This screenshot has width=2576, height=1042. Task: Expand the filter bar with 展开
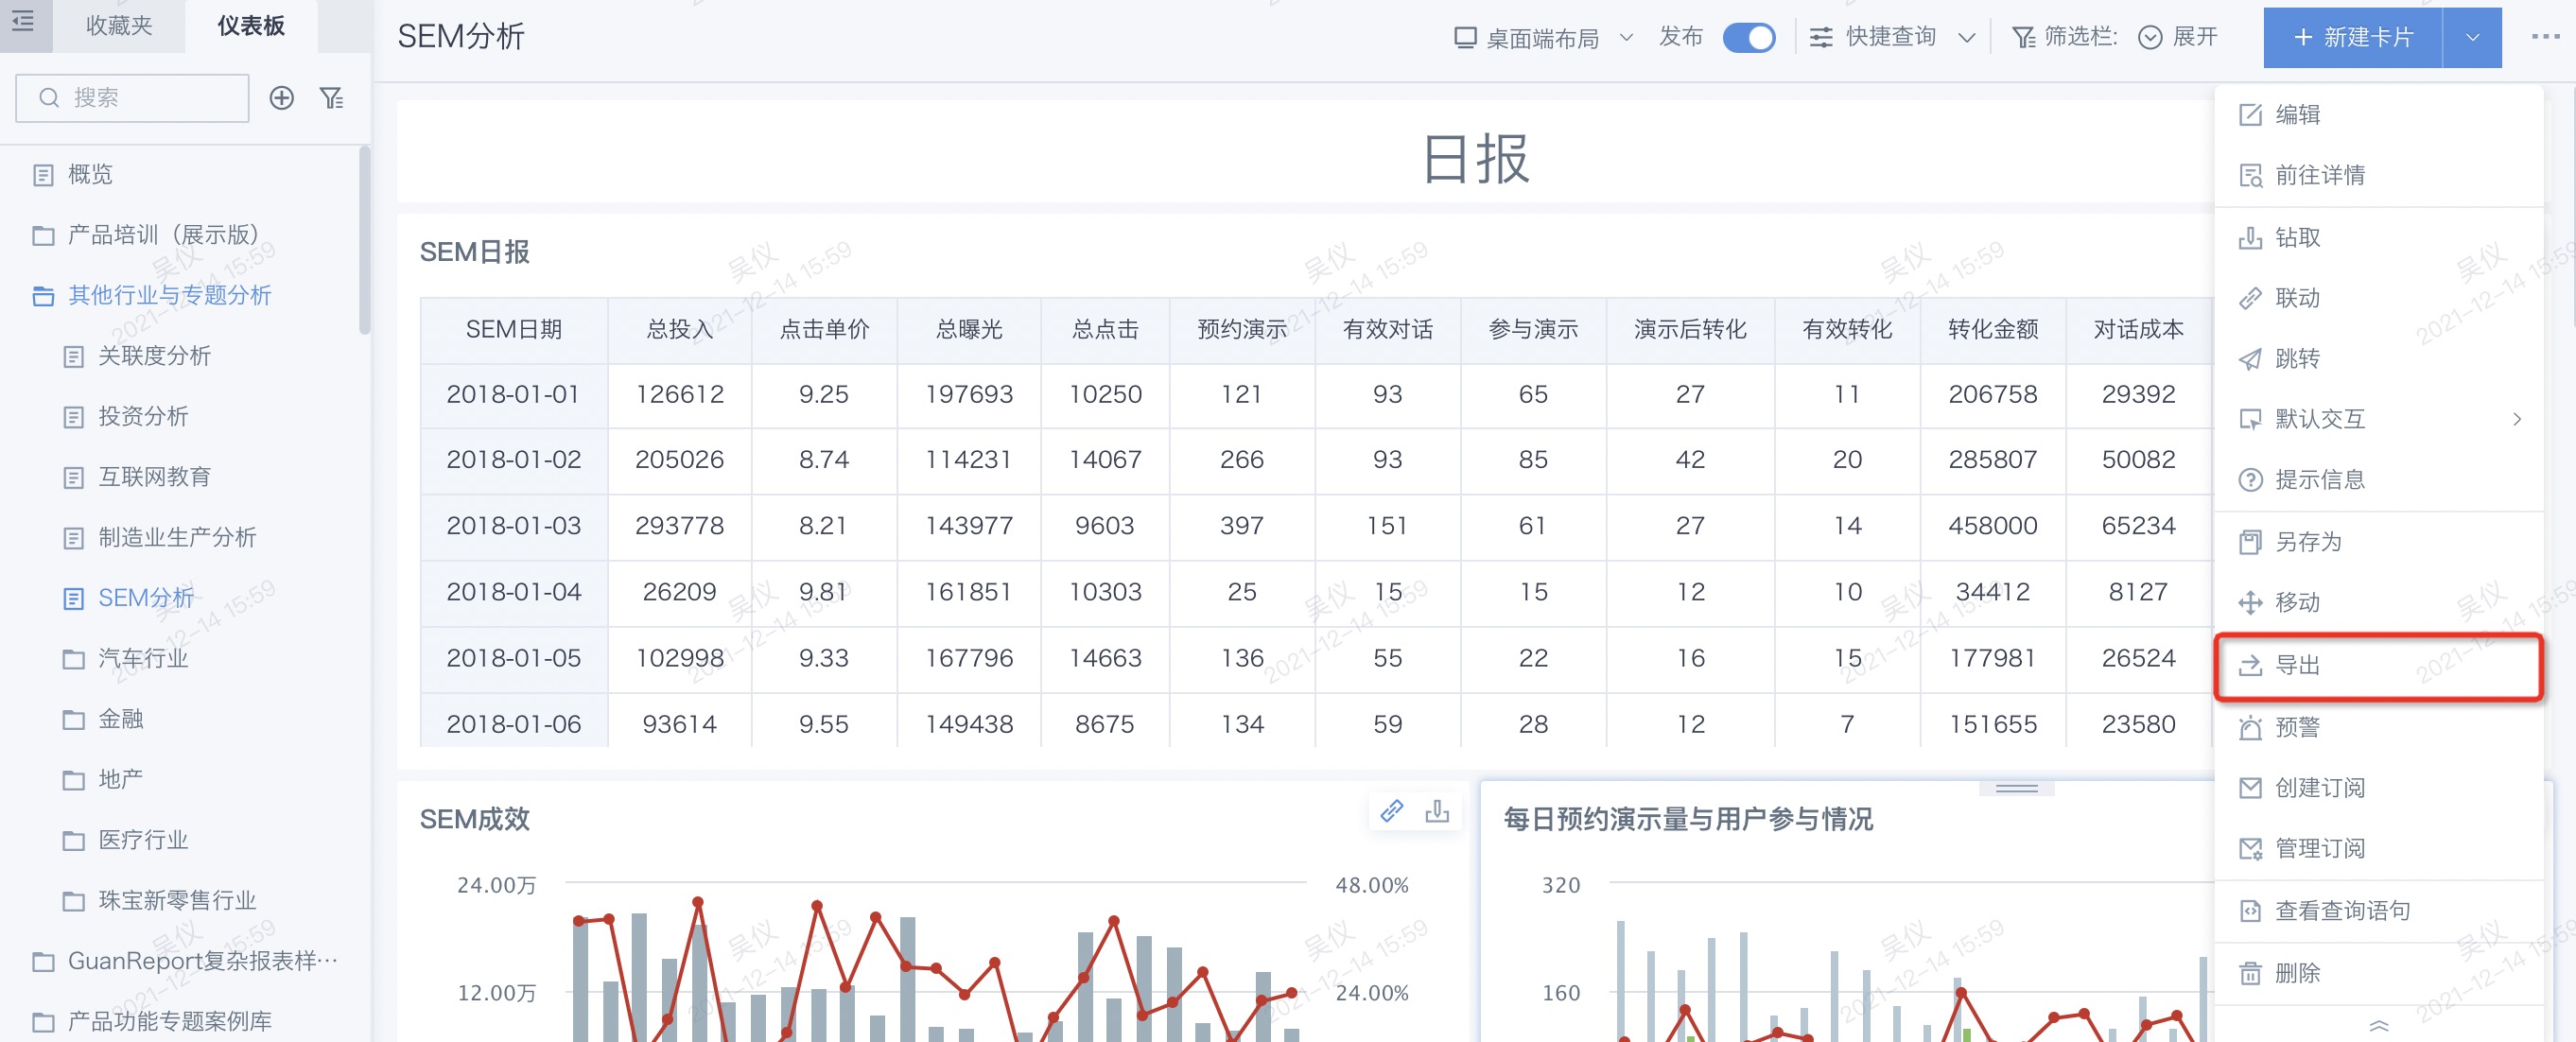2178,38
